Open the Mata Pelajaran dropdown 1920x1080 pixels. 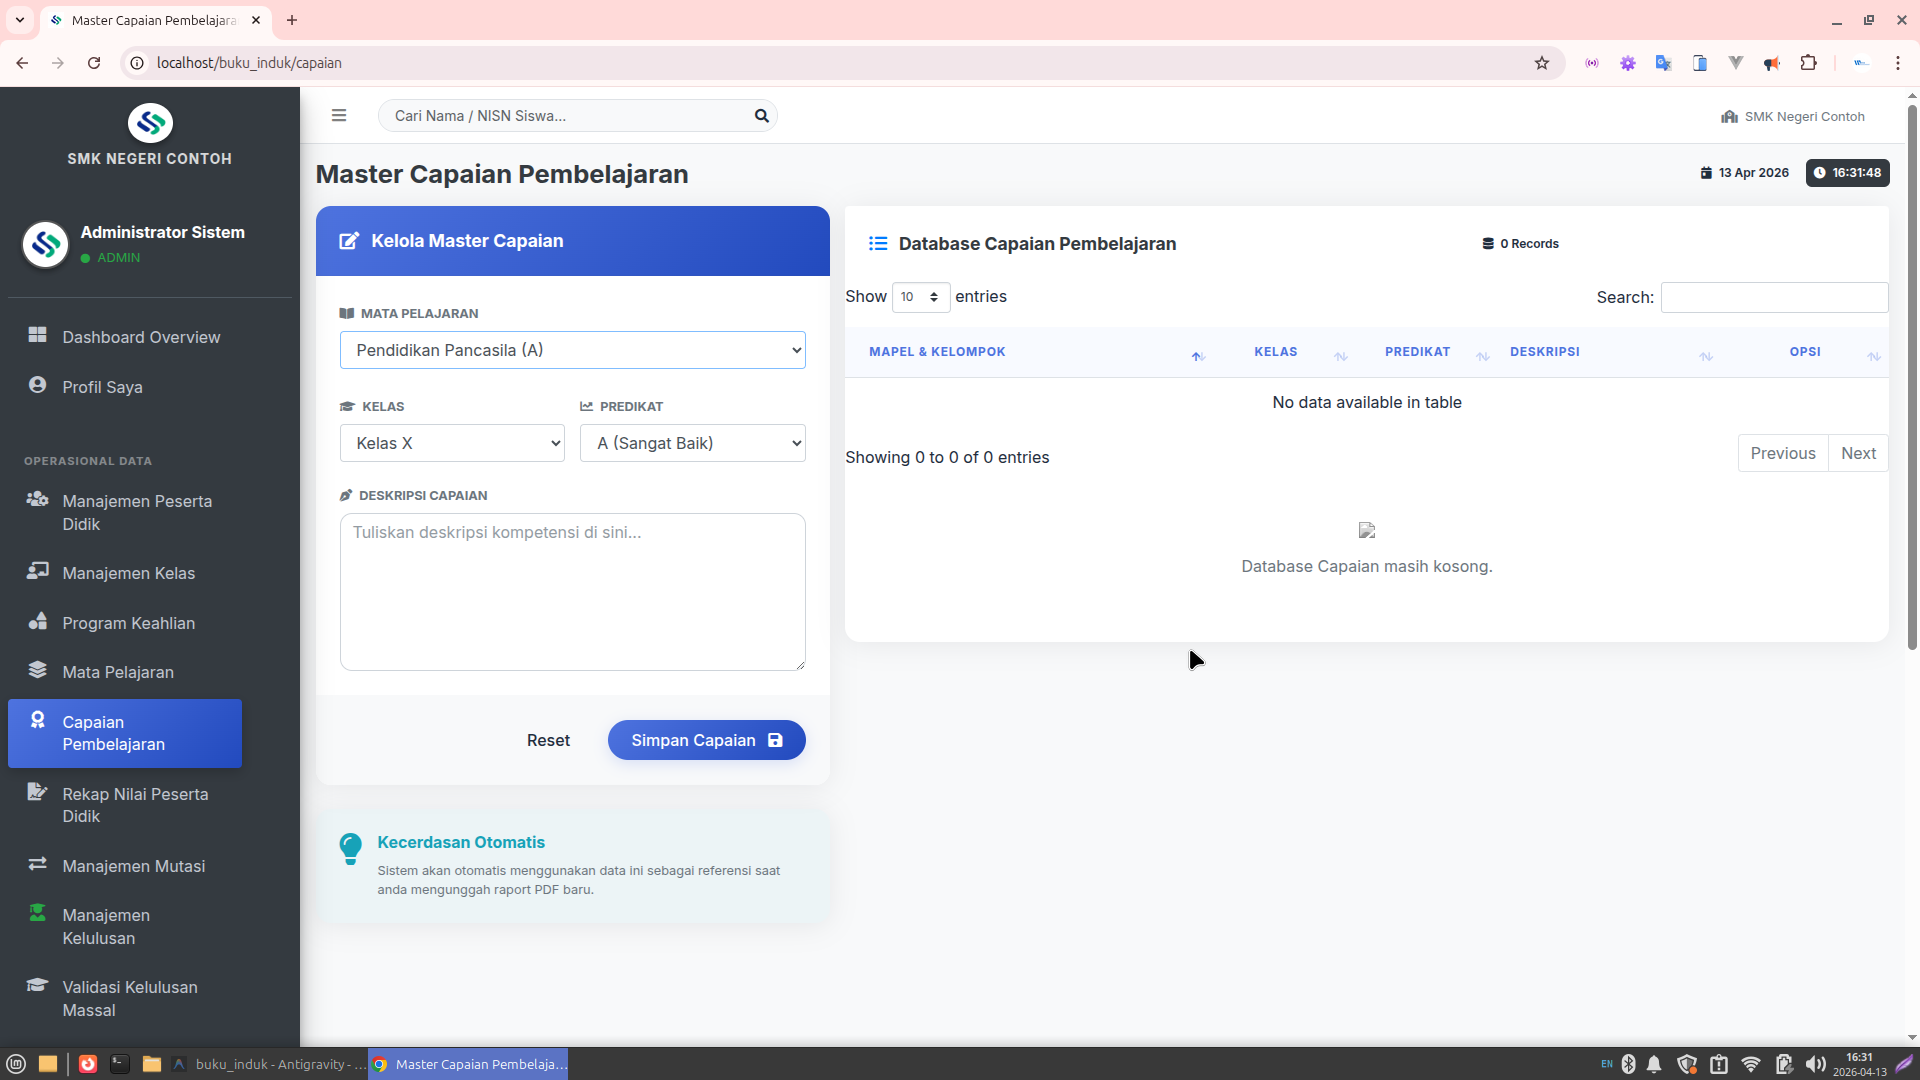pyautogui.click(x=572, y=350)
